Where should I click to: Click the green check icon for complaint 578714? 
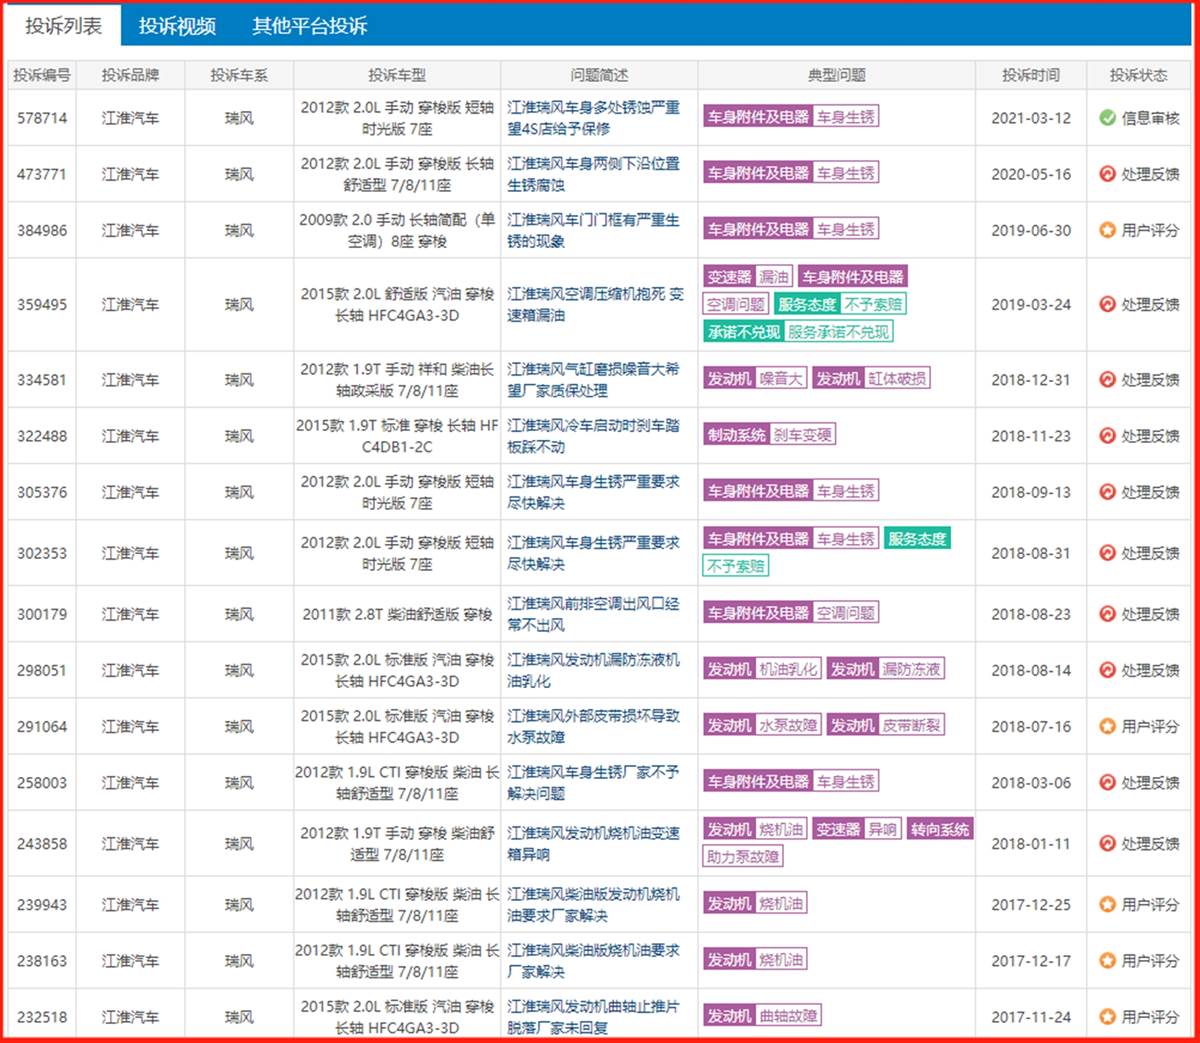click(1107, 118)
